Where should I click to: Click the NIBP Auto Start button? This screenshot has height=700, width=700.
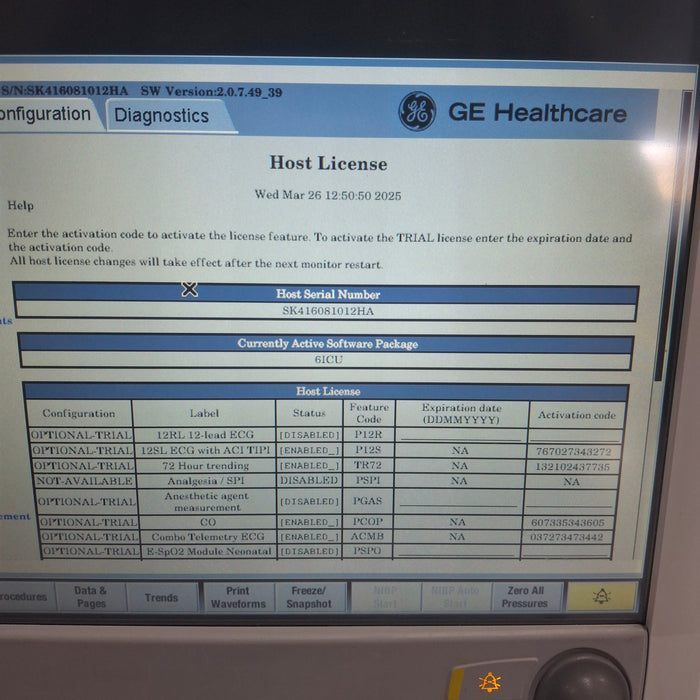click(455, 597)
